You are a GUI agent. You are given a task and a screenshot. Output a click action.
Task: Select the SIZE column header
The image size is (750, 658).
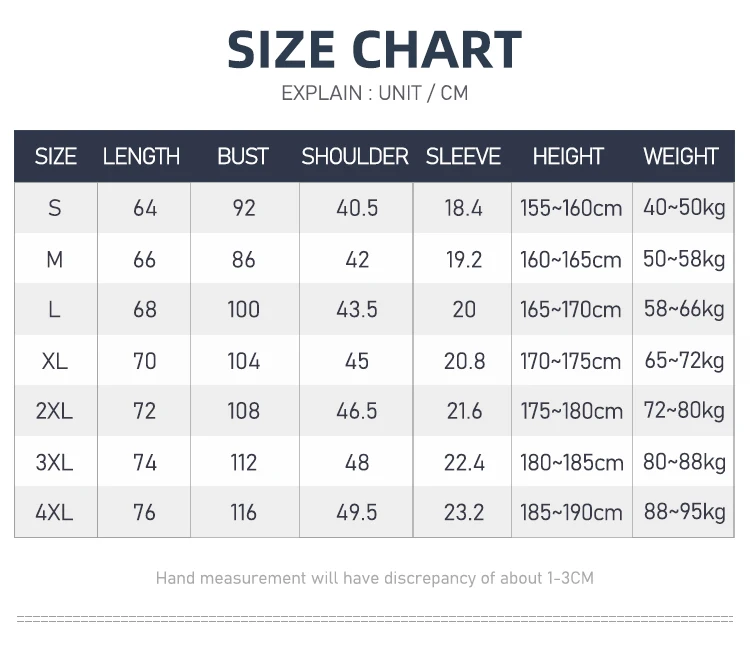(55, 157)
